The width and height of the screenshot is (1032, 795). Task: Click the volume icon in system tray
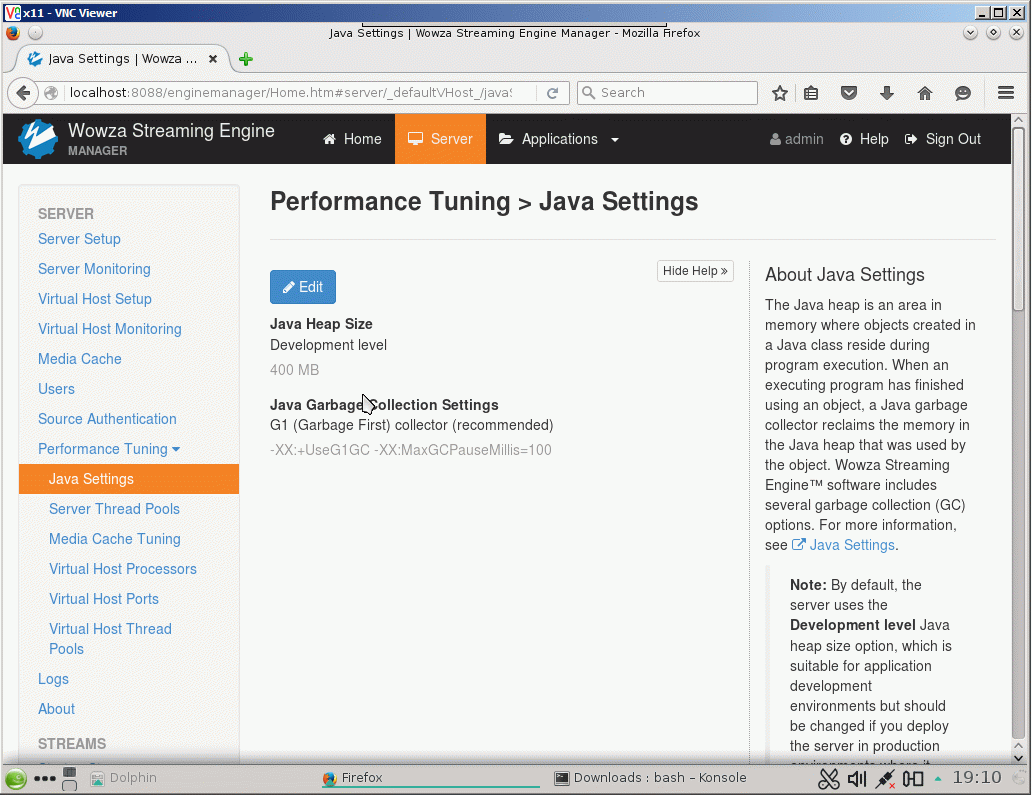coord(857,778)
